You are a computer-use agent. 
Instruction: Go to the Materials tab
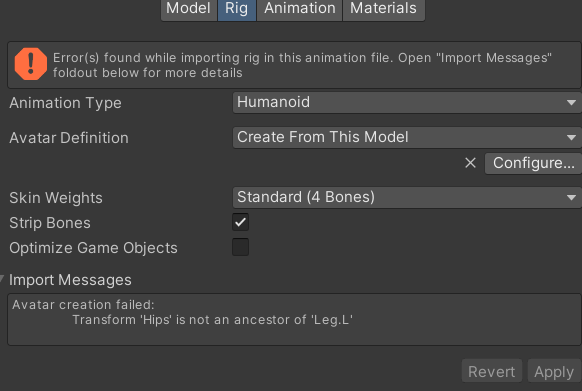click(x=383, y=9)
